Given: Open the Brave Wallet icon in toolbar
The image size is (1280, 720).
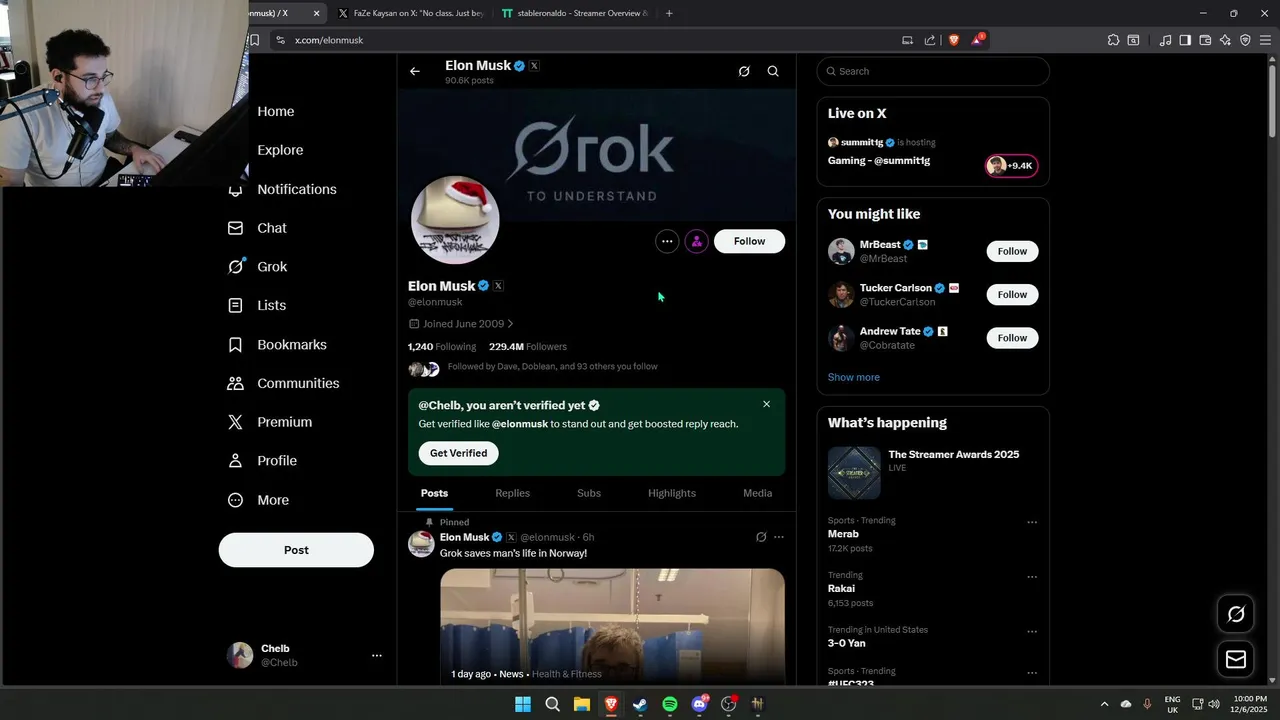Looking at the screenshot, I should click(1205, 40).
